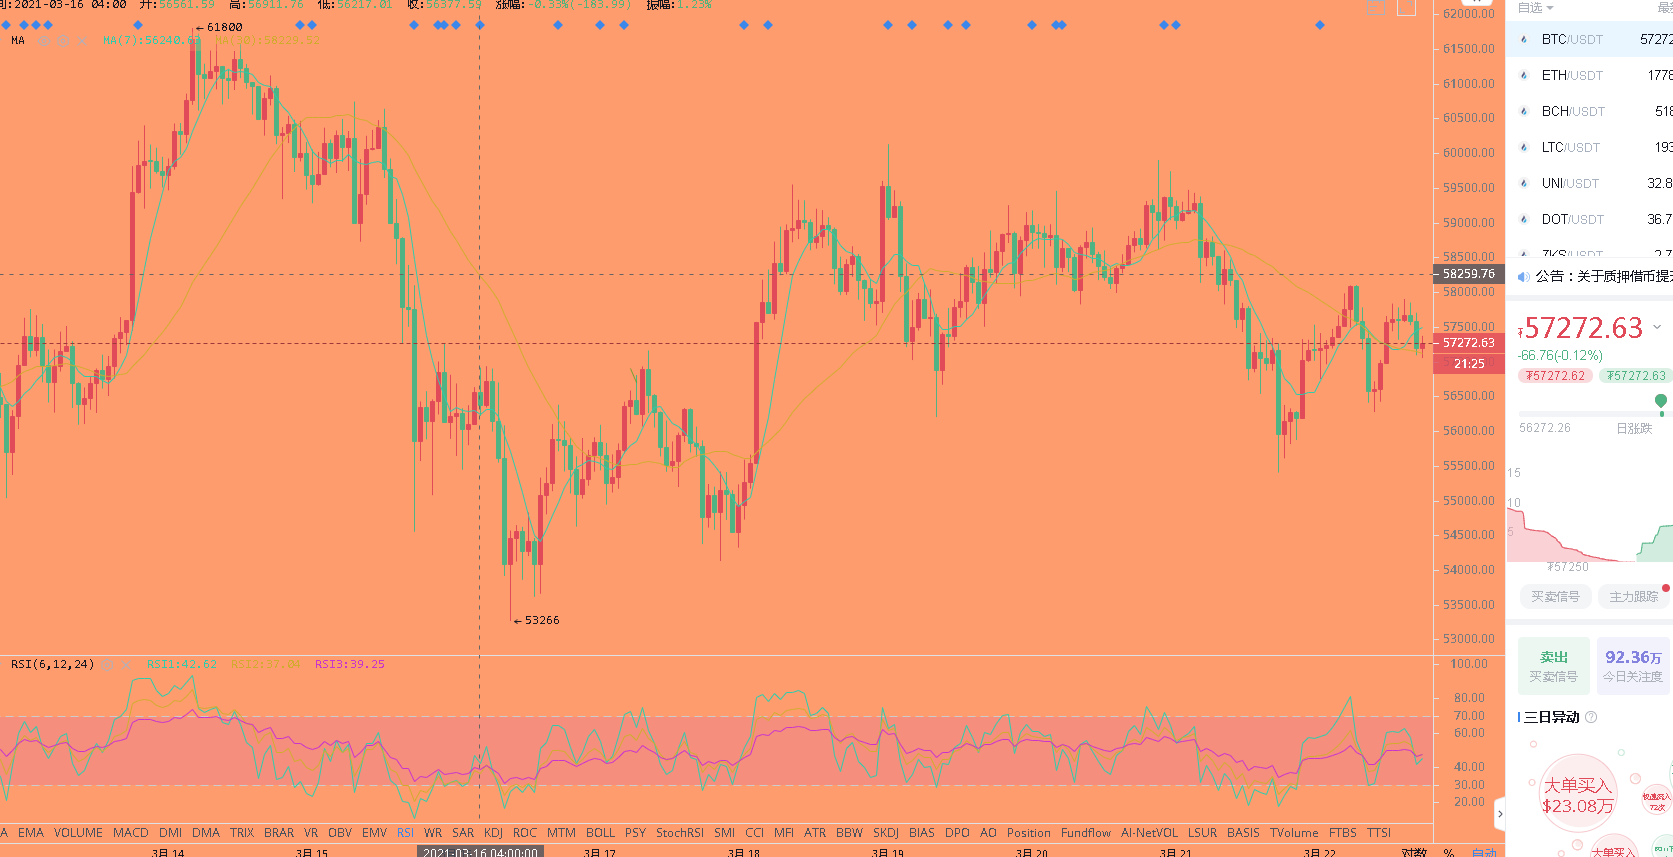Select the TTSI indicator tab
Viewport: 1673px width, 857px height.
click(x=1379, y=833)
